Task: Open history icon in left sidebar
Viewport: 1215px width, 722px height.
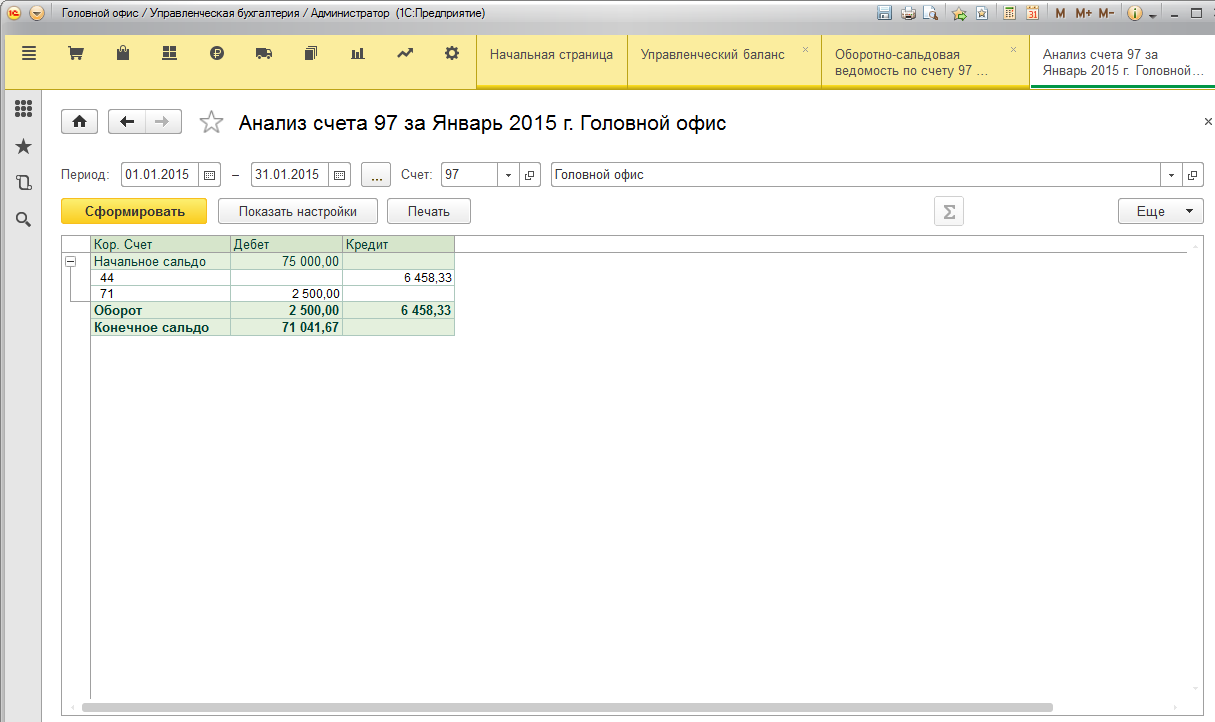Action: 23,183
